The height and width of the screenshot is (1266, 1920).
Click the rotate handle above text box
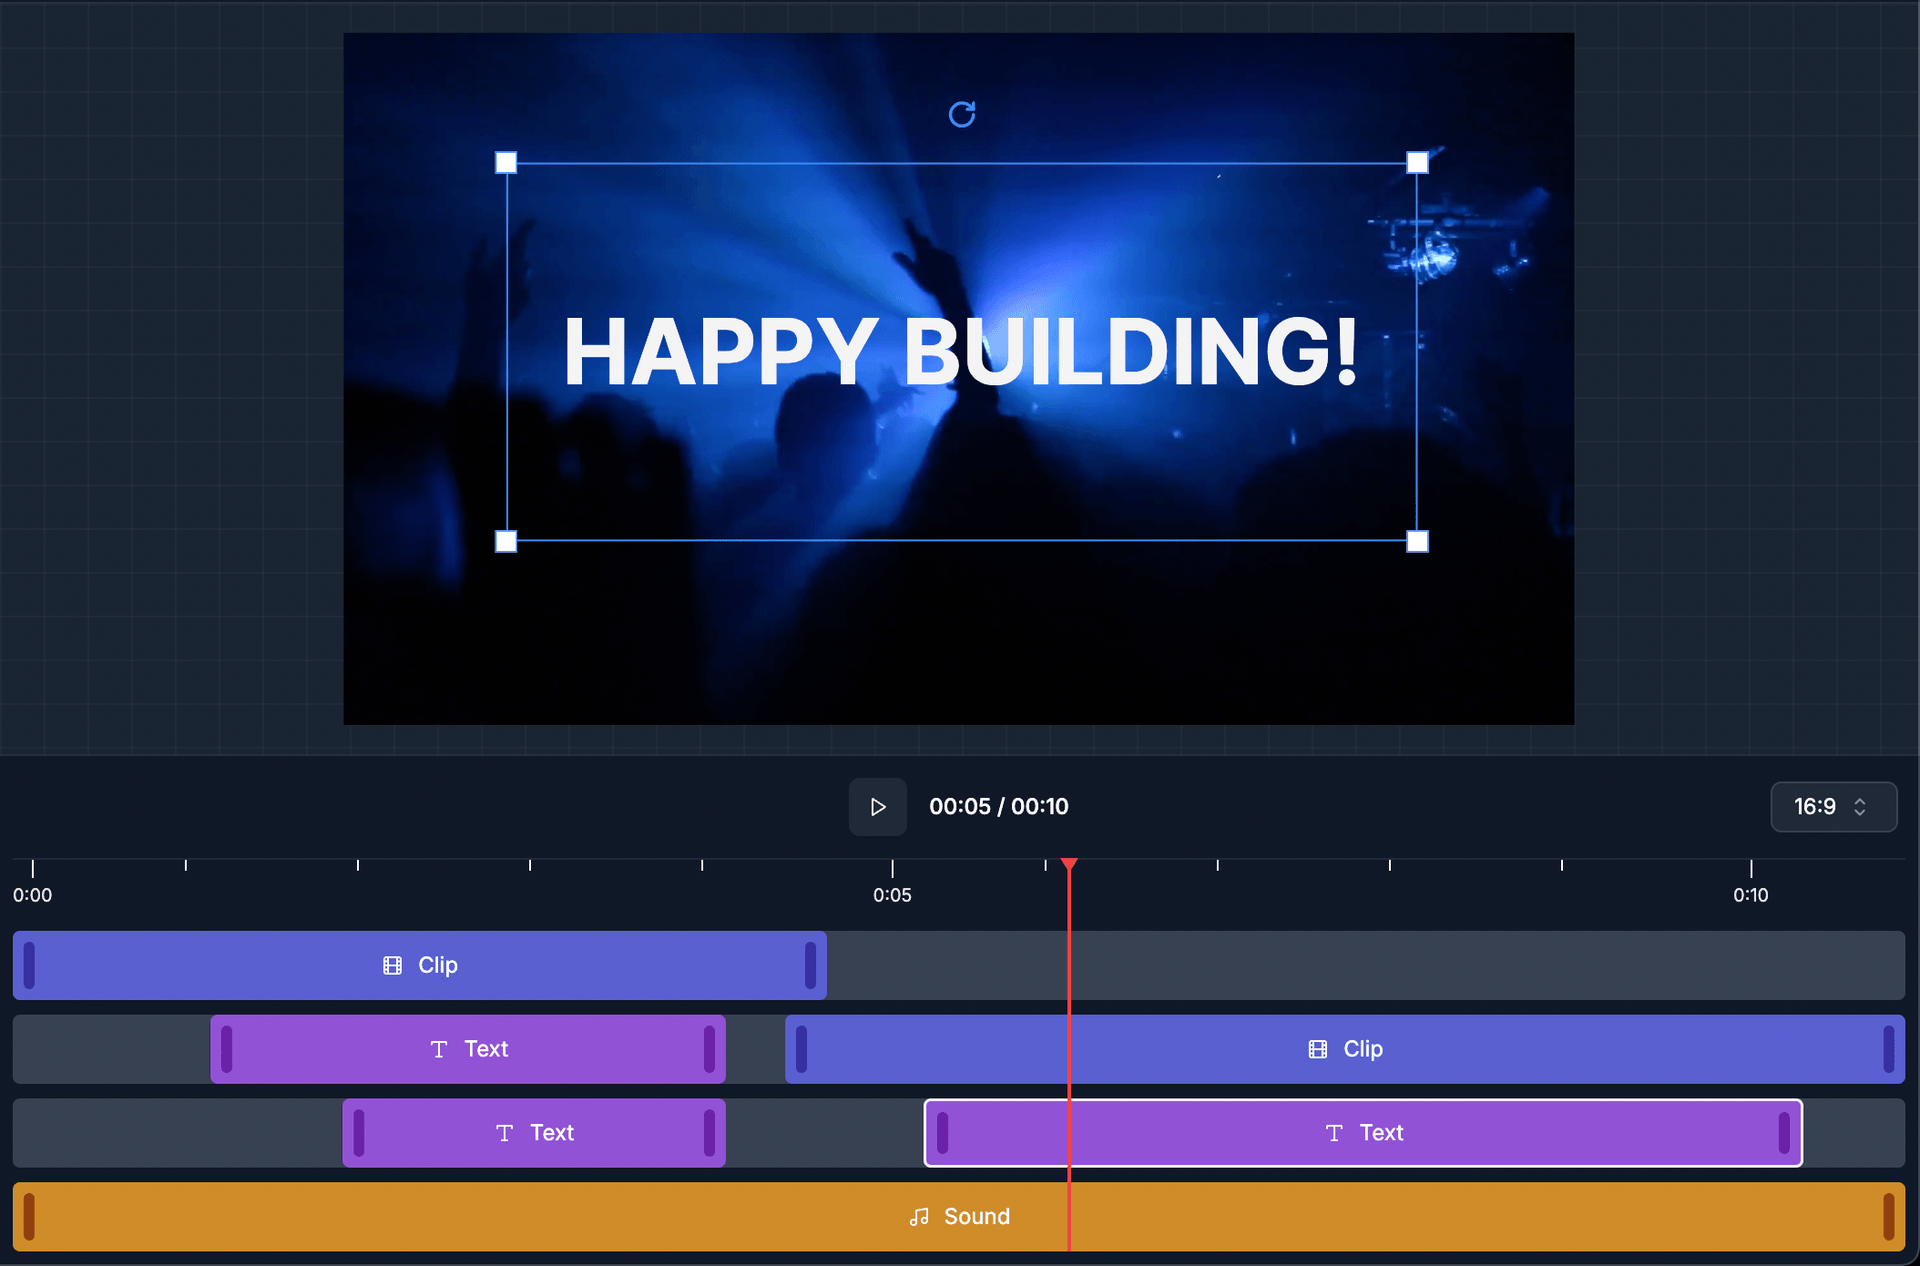[x=962, y=114]
